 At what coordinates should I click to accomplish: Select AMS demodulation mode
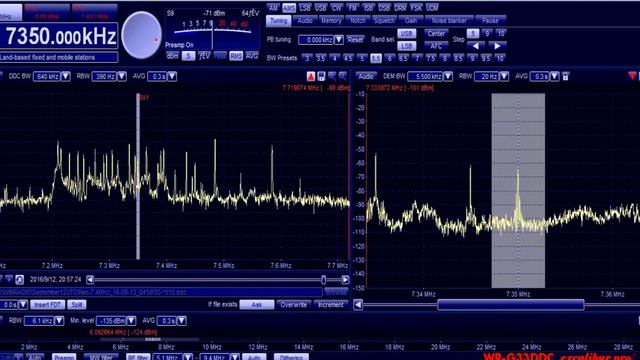(x=289, y=8)
